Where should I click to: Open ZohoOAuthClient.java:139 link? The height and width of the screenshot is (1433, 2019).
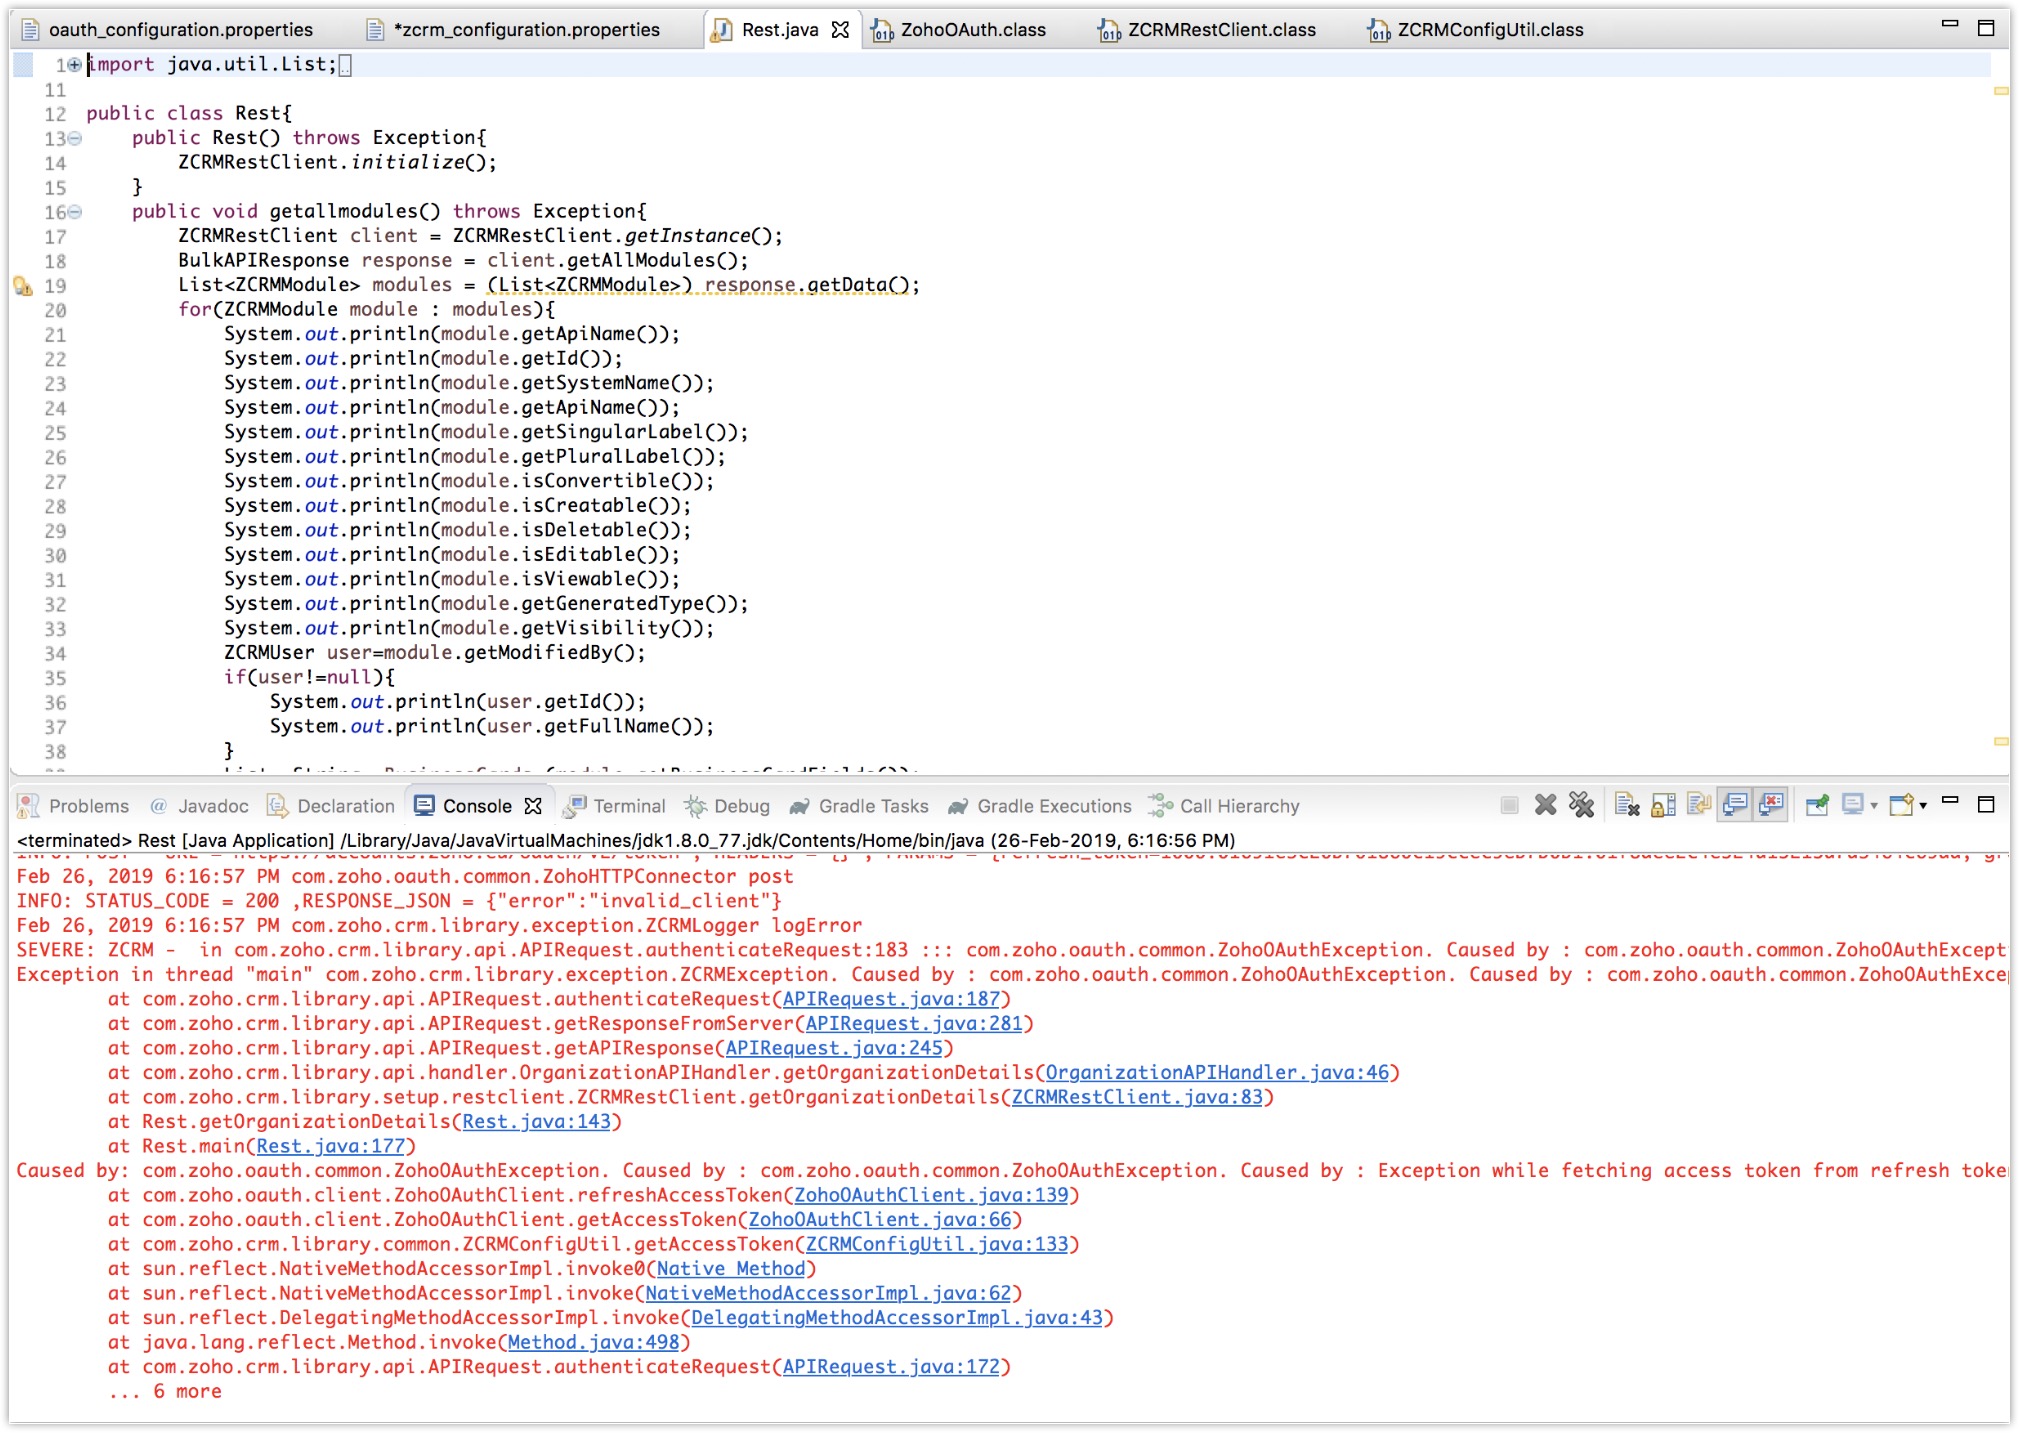coord(931,1195)
